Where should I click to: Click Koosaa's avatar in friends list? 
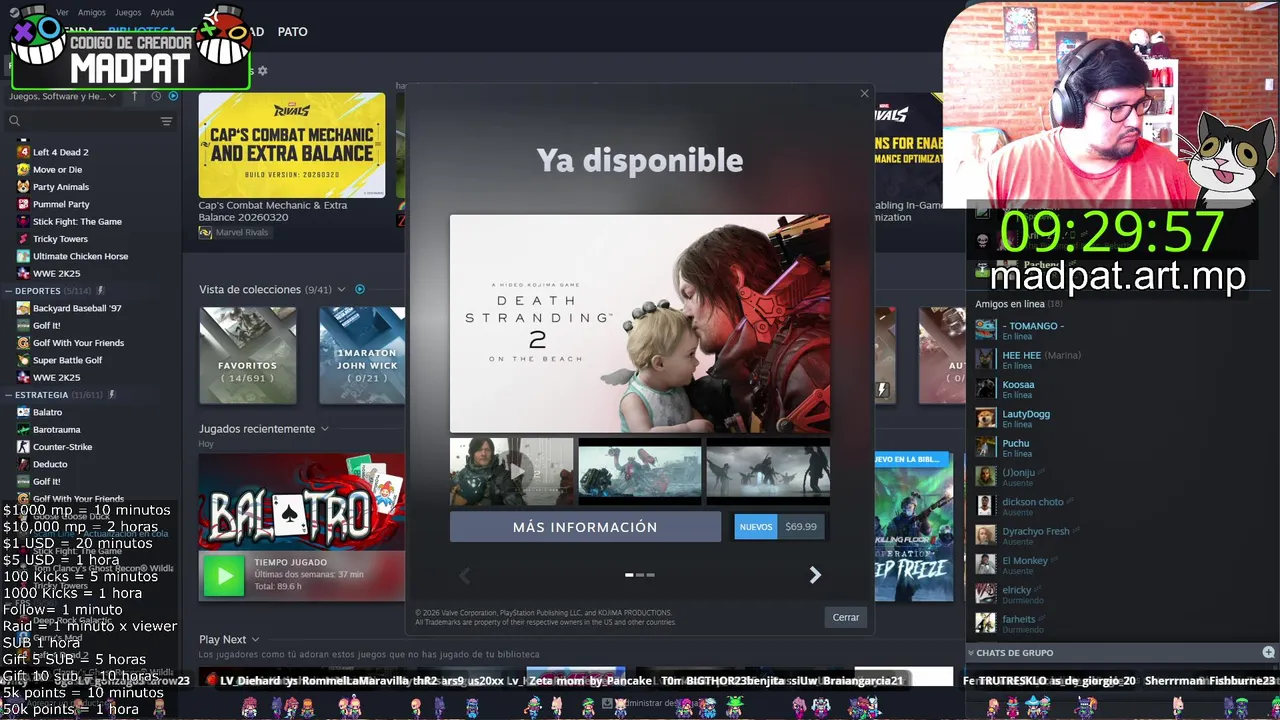point(986,389)
